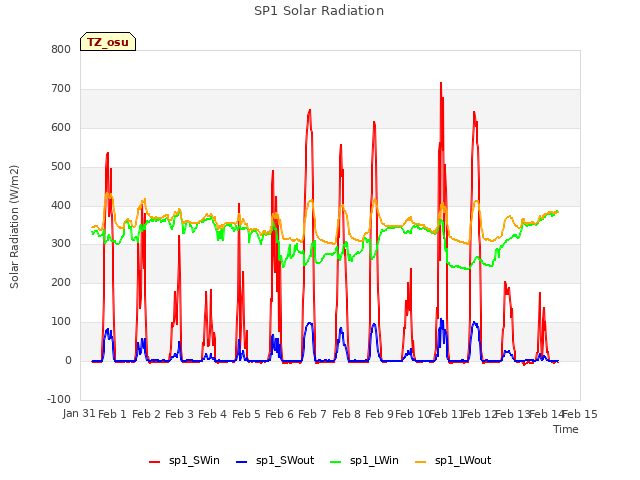Click the Feb 2 x-axis tick label
The image size is (640, 480).
point(146,414)
